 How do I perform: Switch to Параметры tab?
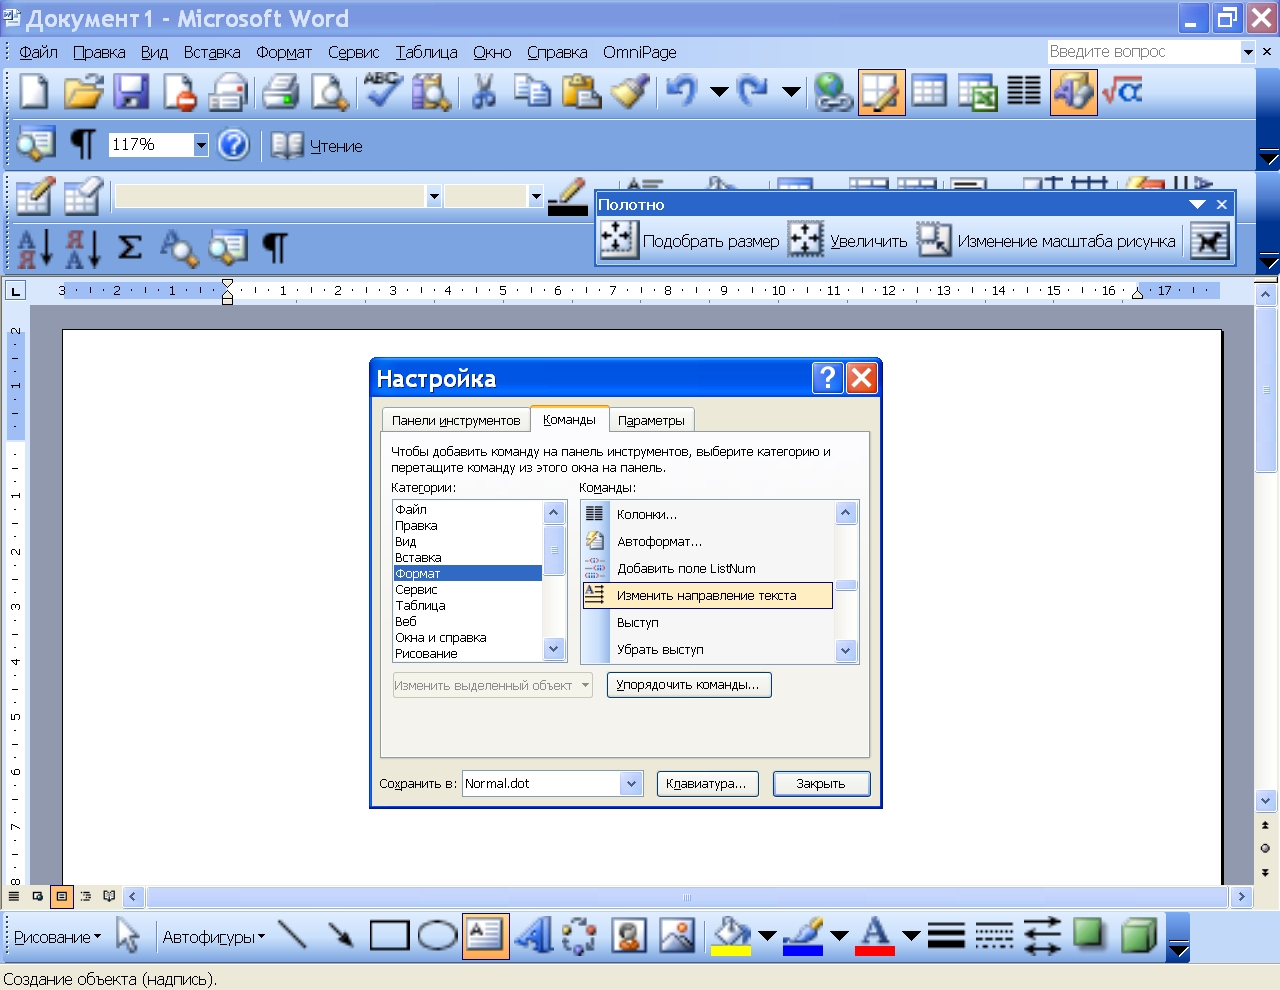click(651, 420)
